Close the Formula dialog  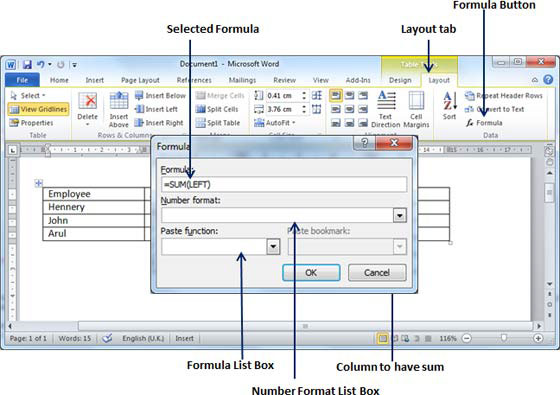pyautogui.click(x=394, y=143)
